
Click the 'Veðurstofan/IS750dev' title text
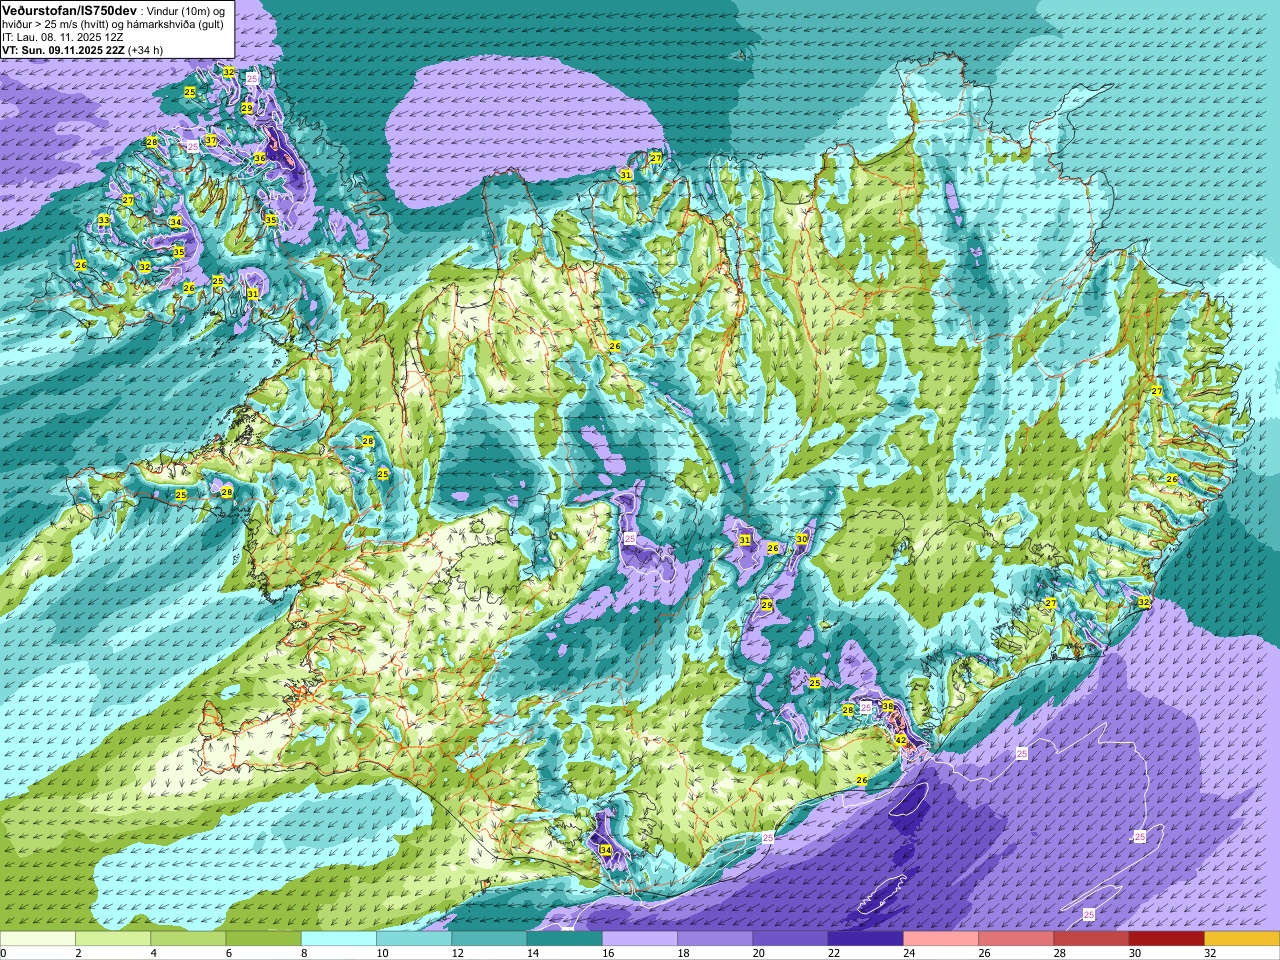point(69,9)
